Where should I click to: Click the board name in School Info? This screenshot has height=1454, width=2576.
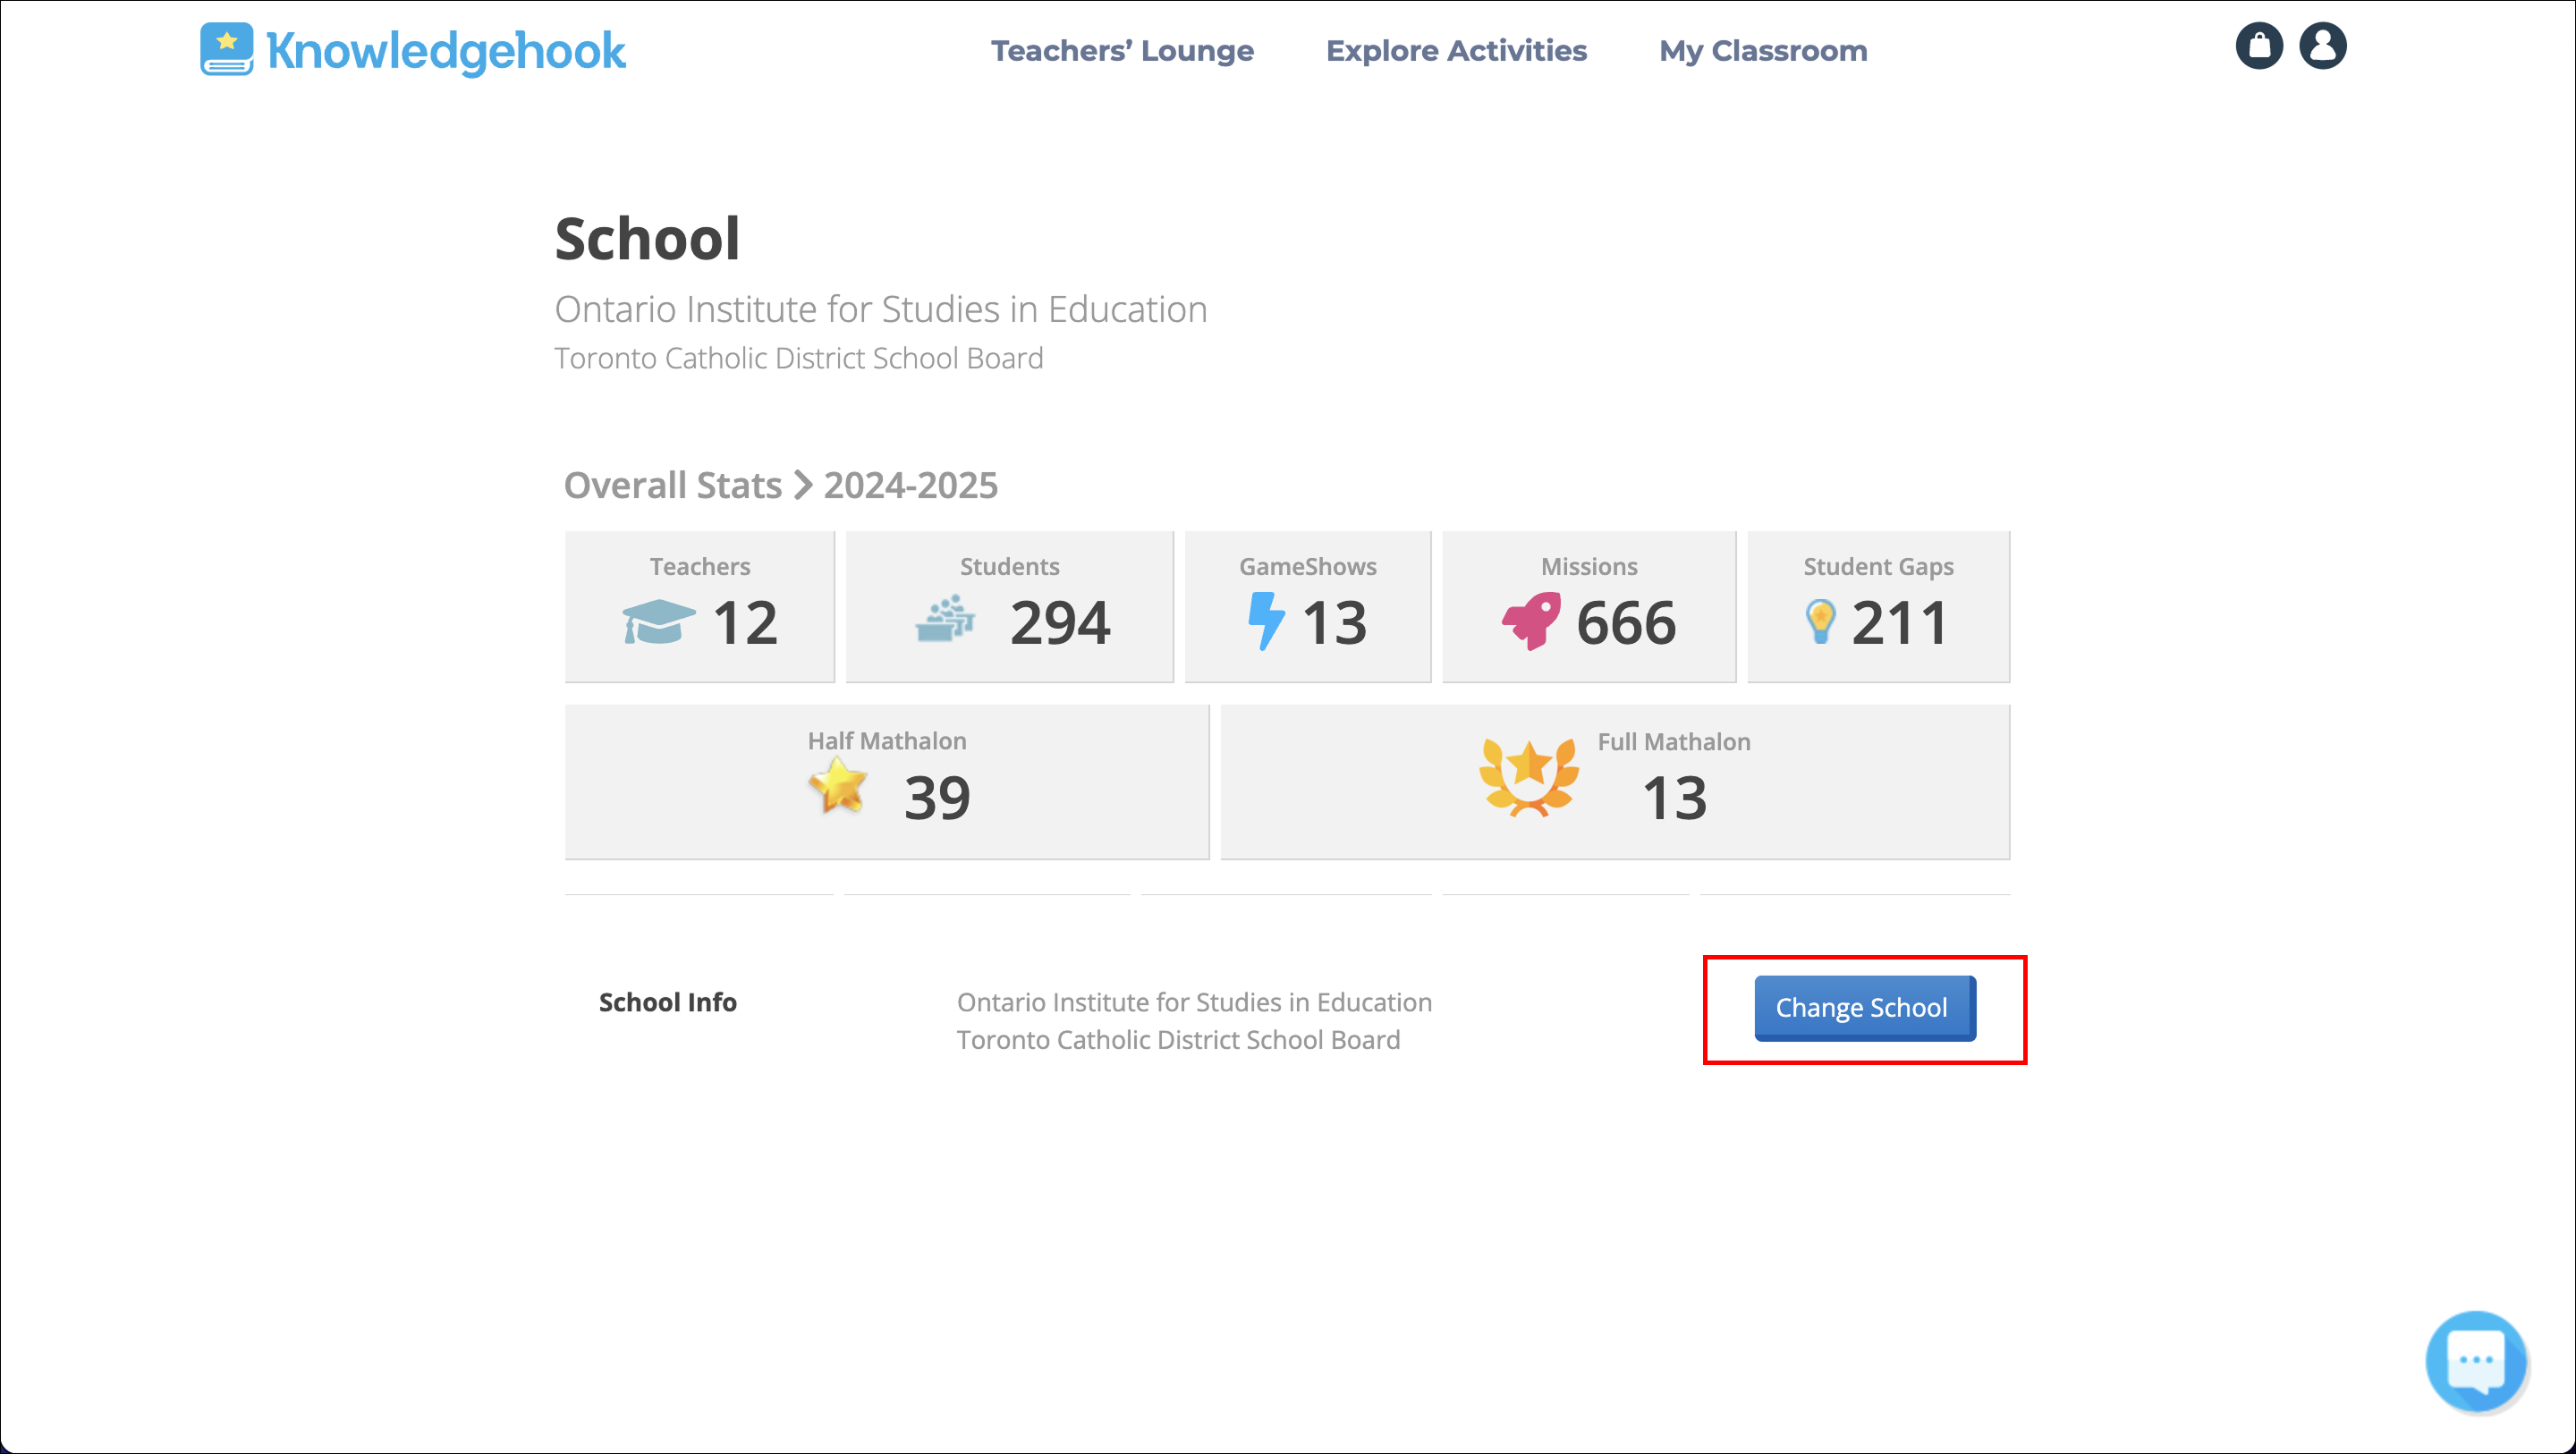pos(1178,1040)
